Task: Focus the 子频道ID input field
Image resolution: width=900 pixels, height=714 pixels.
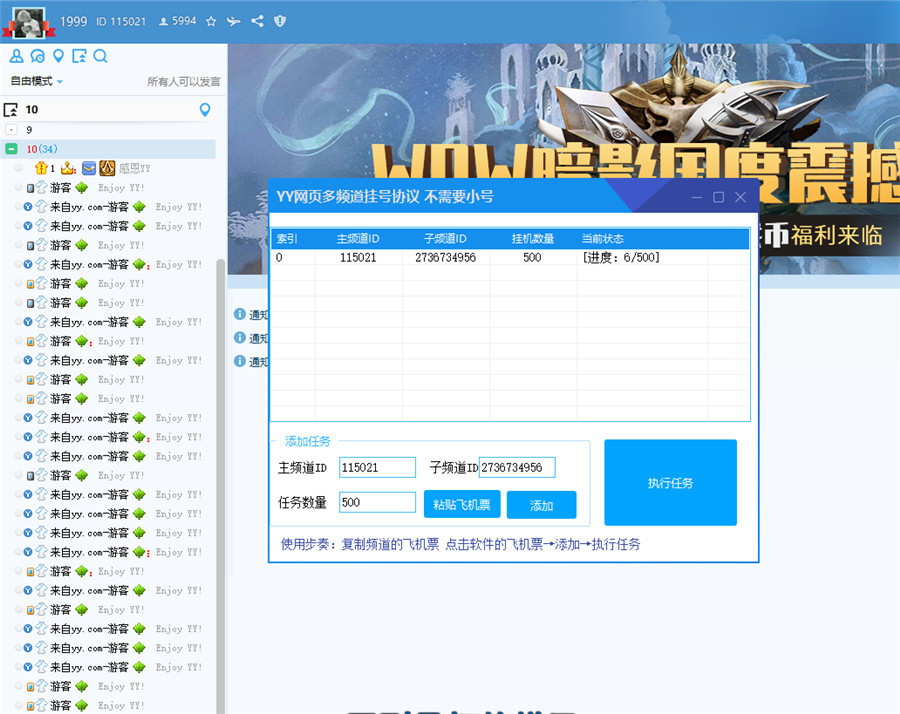Action: click(517, 467)
